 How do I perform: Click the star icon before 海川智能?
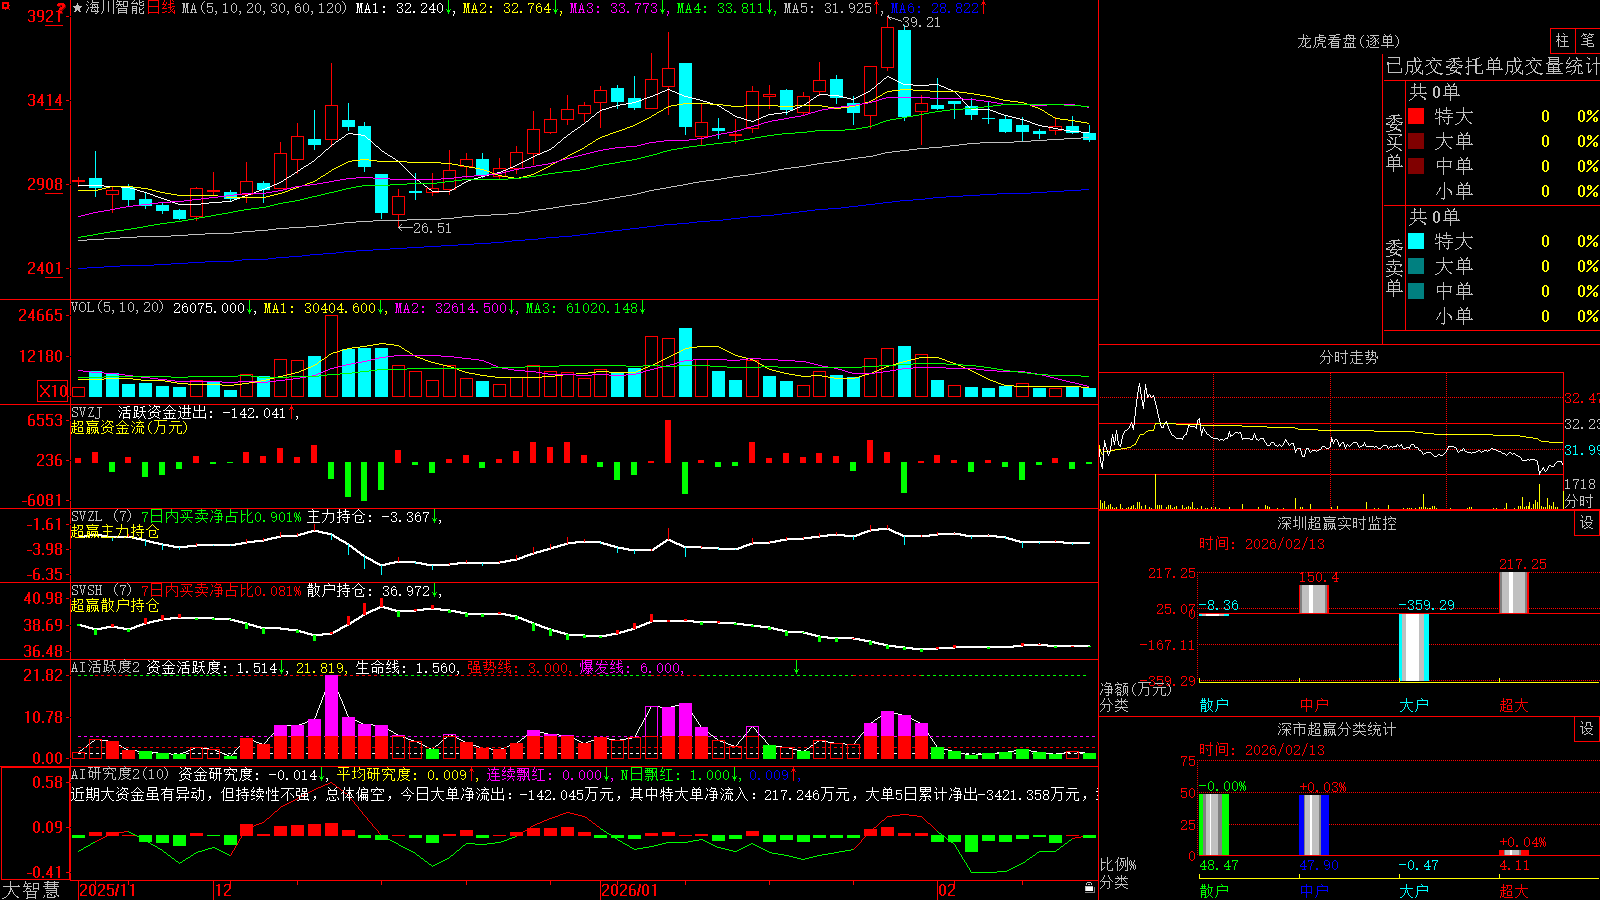tap(78, 8)
